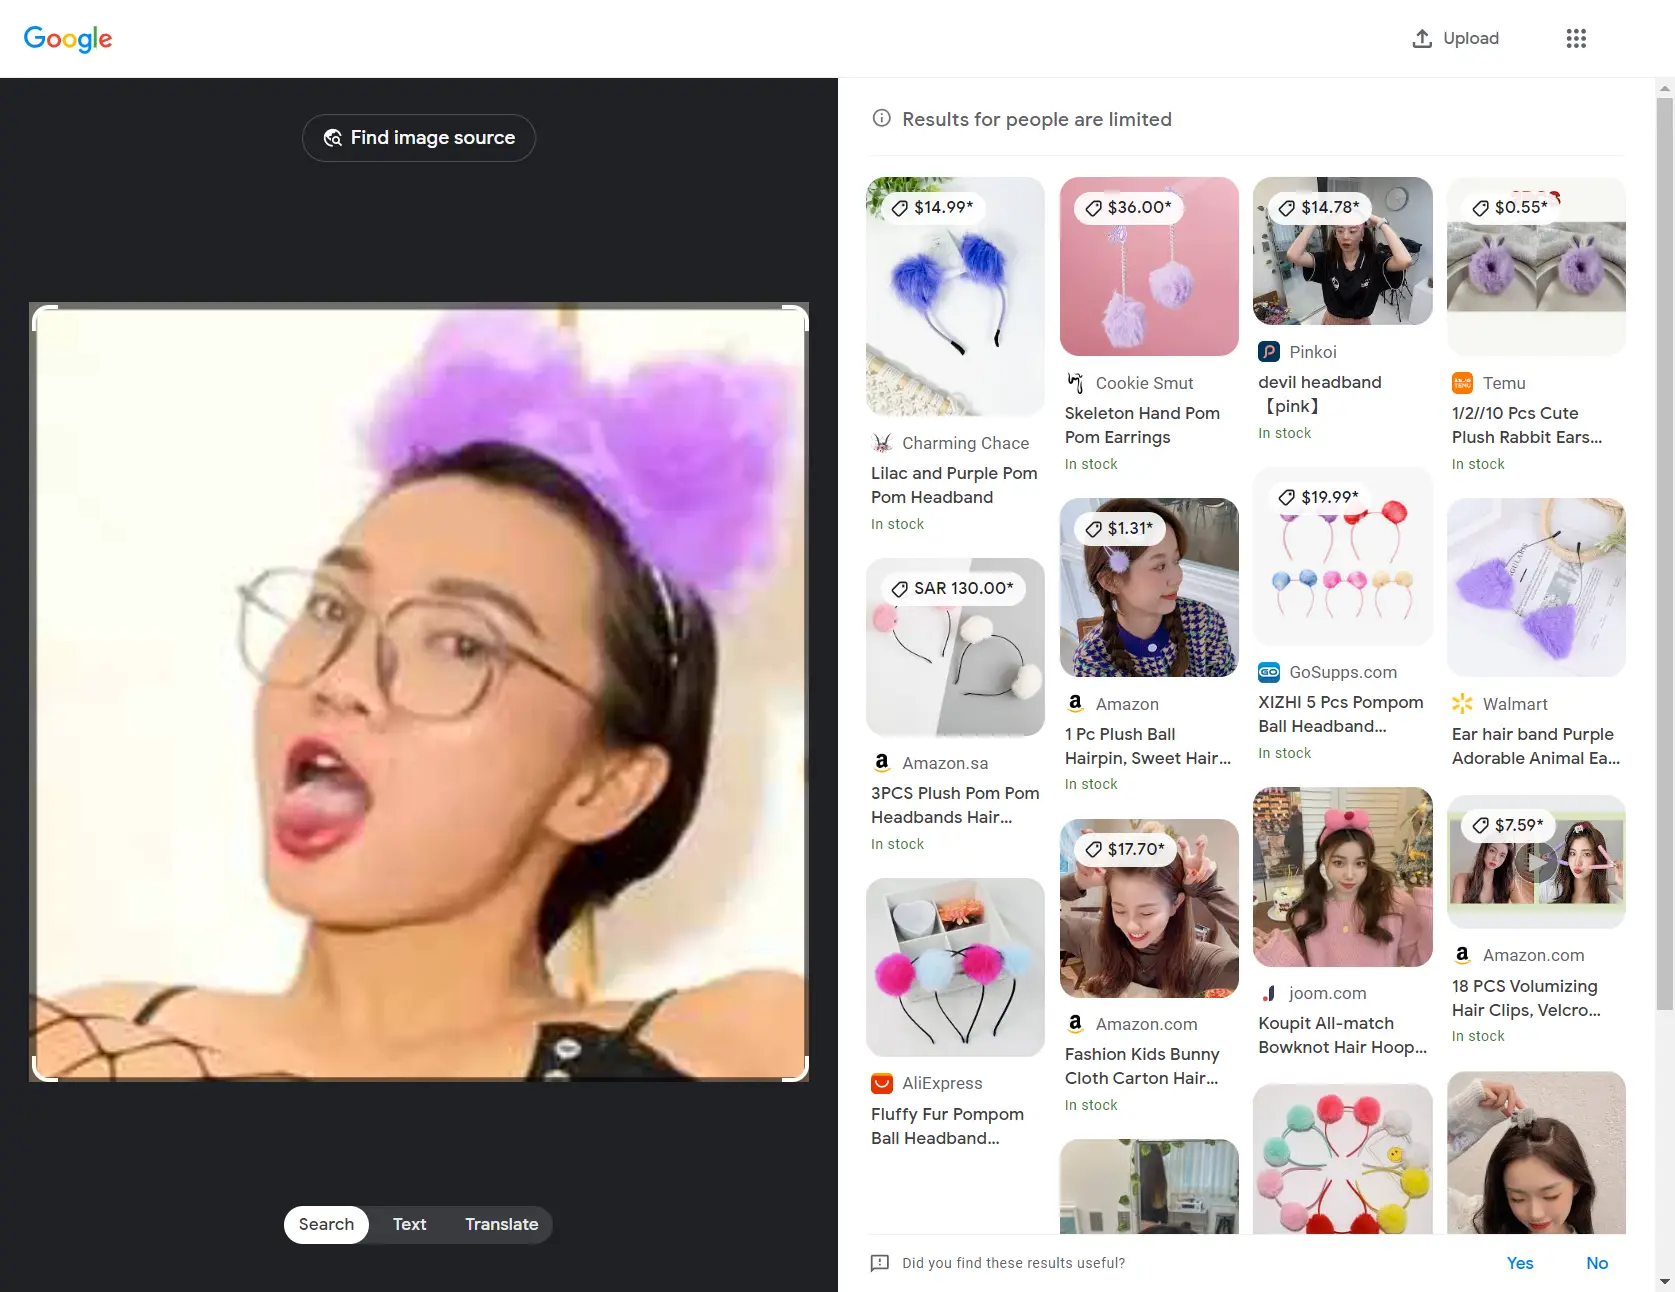The width and height of the screenshot is (1675, 1292).
Task: Click the Find image source button
Action: (419, 138)
